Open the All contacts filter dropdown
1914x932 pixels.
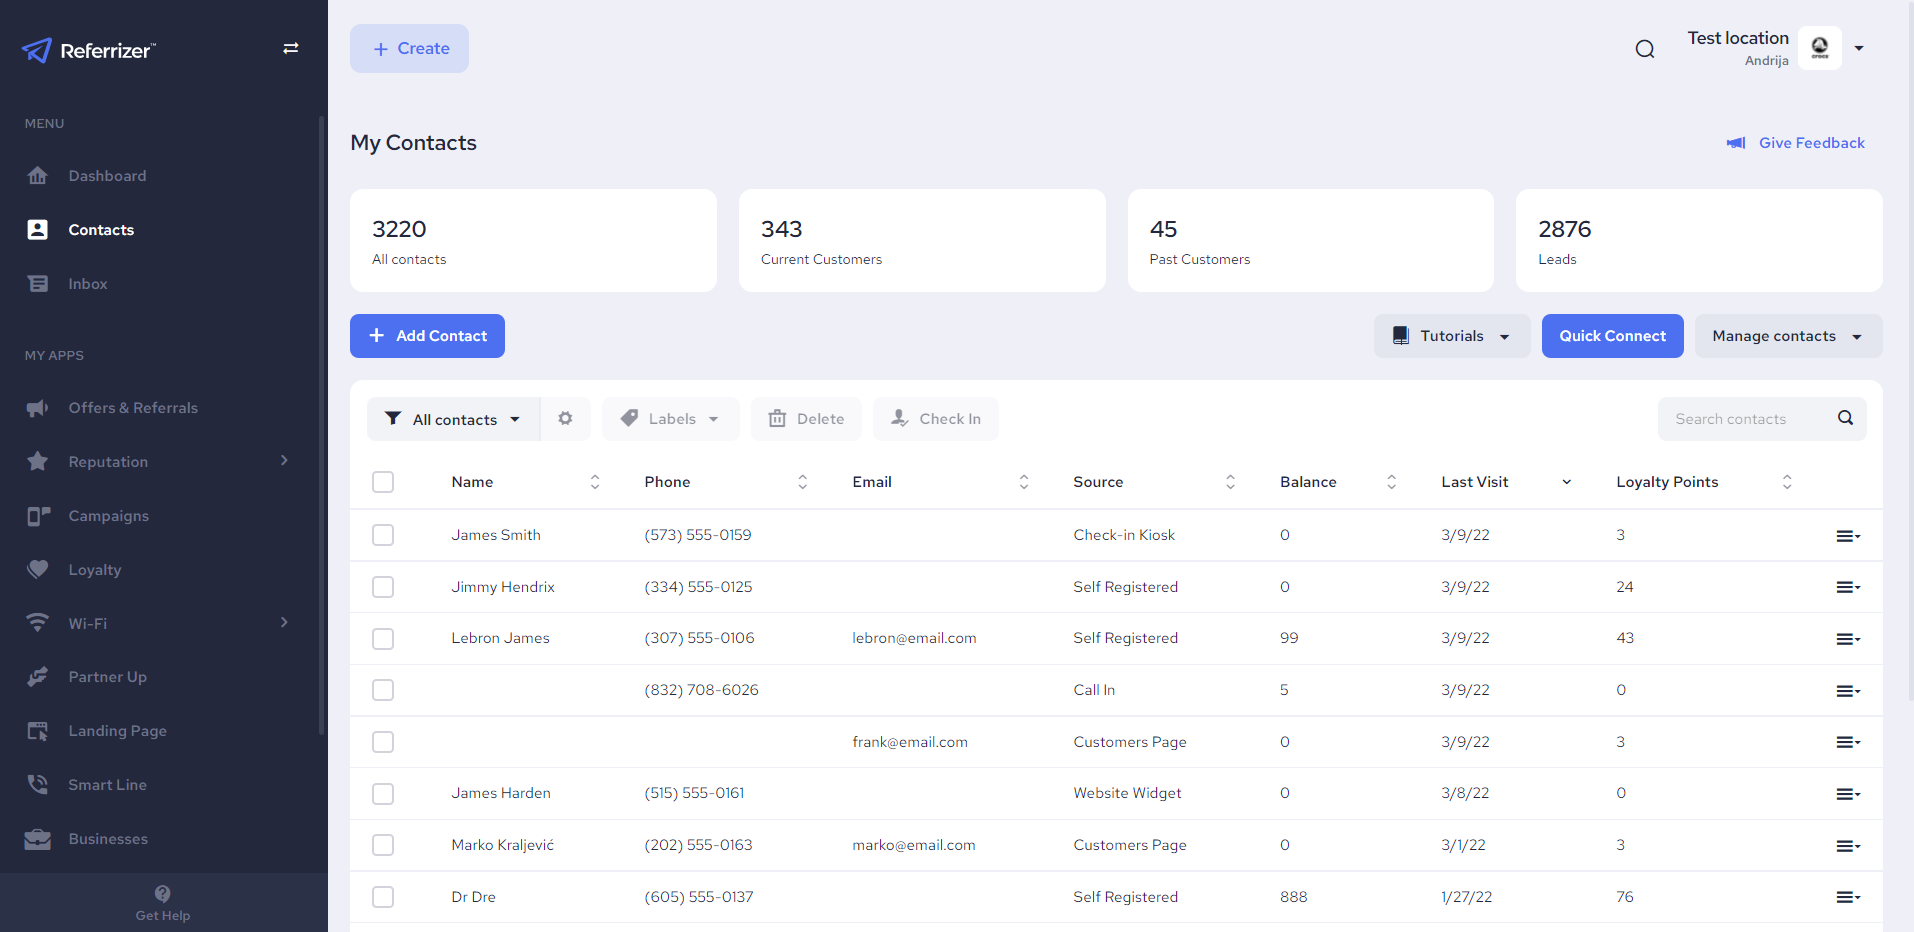tap(452, 418)
